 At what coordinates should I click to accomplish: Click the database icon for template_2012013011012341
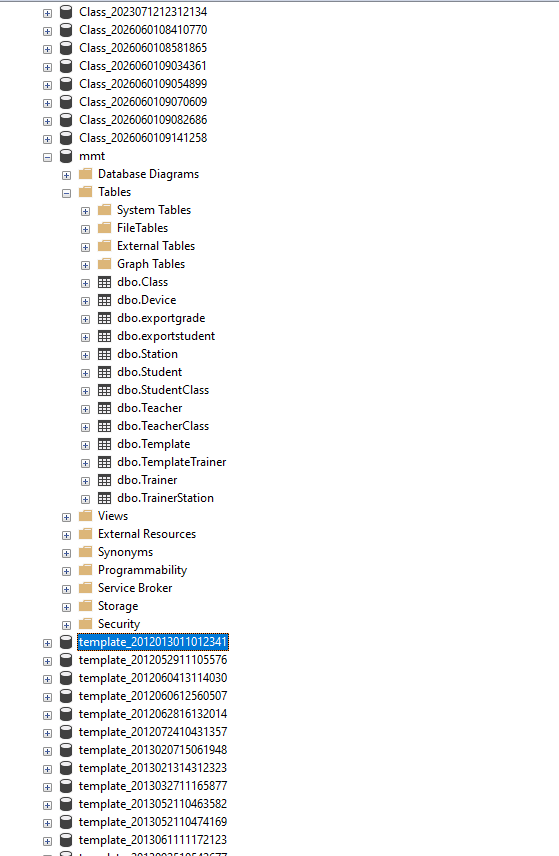click(66, 642)
